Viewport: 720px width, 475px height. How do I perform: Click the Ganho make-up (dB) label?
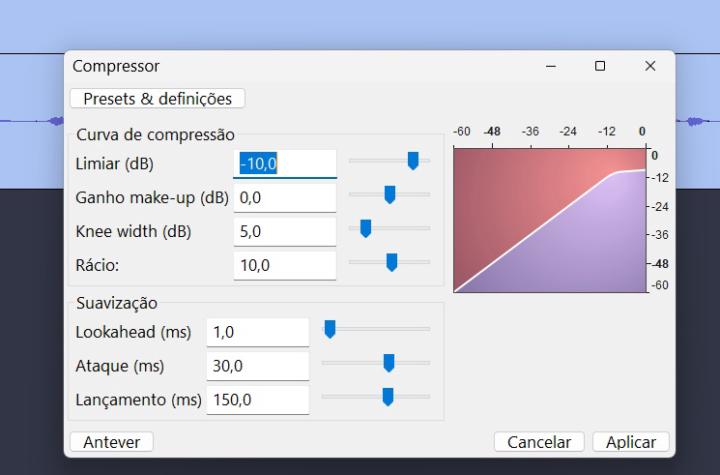(152, 198)
